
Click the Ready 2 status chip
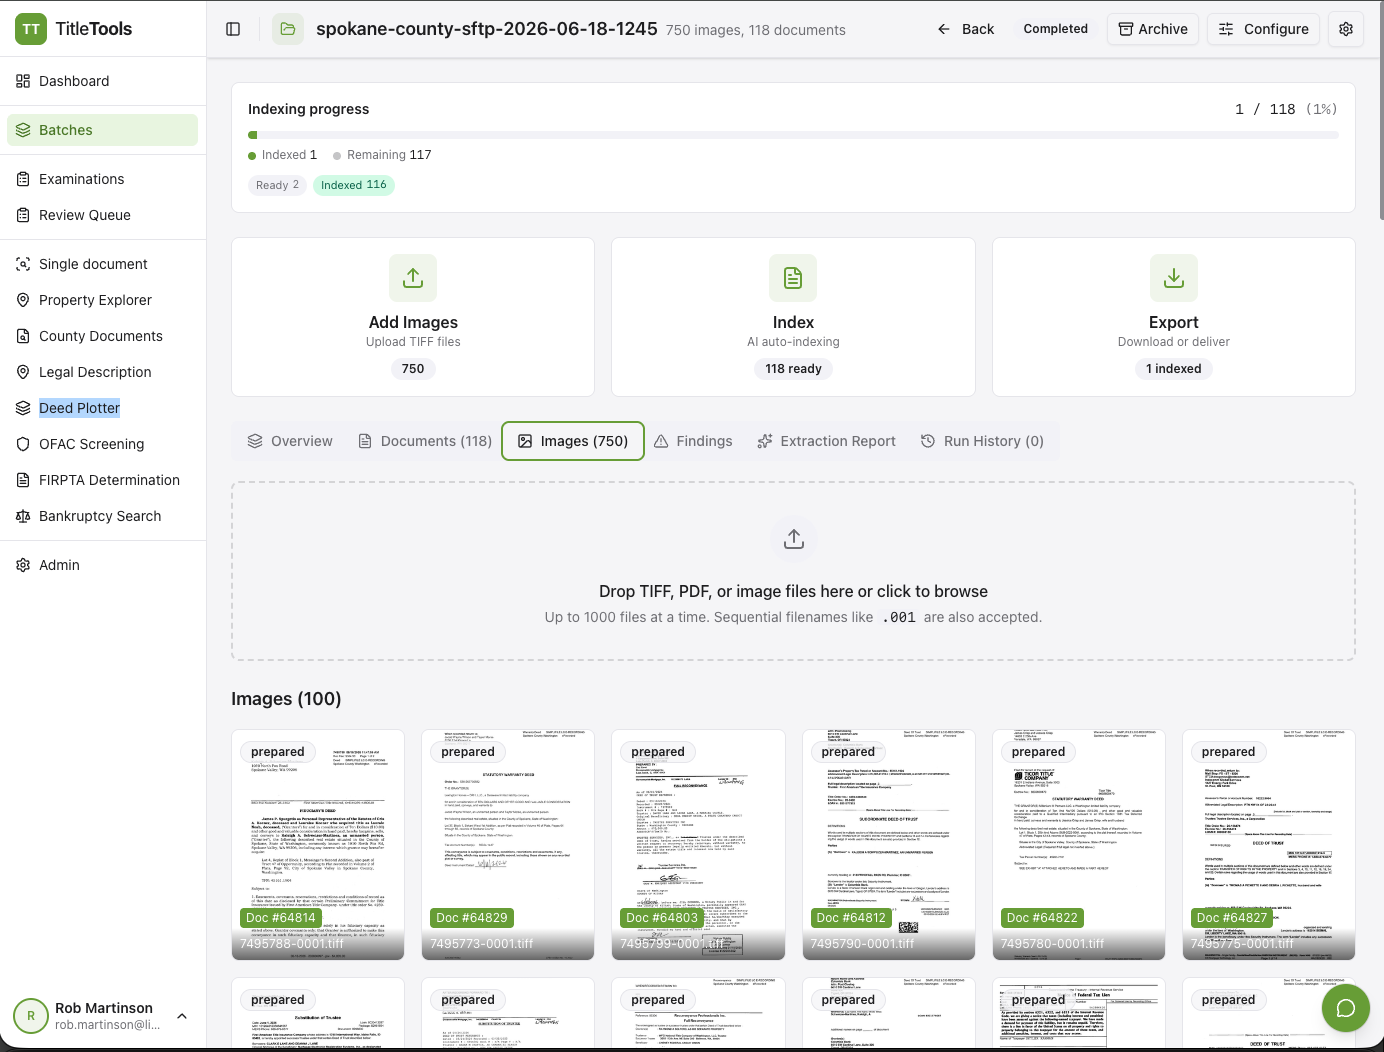click(x=277, y=185)
